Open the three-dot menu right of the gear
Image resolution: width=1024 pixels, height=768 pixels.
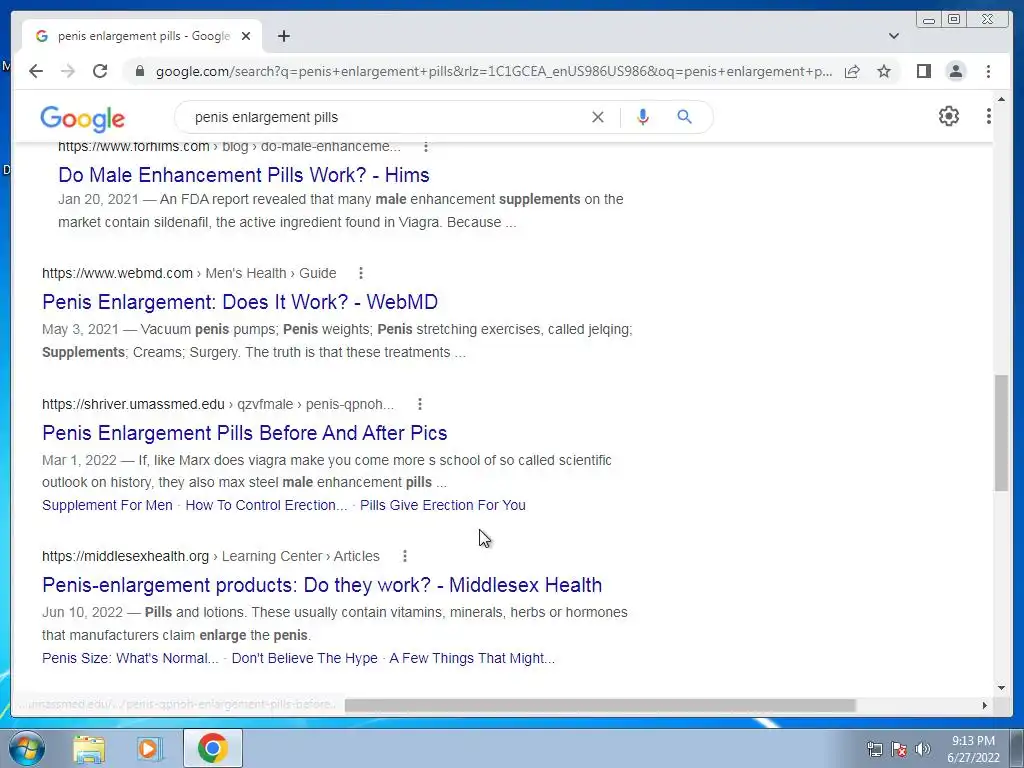pyautogui.click(x=989, y=116)
